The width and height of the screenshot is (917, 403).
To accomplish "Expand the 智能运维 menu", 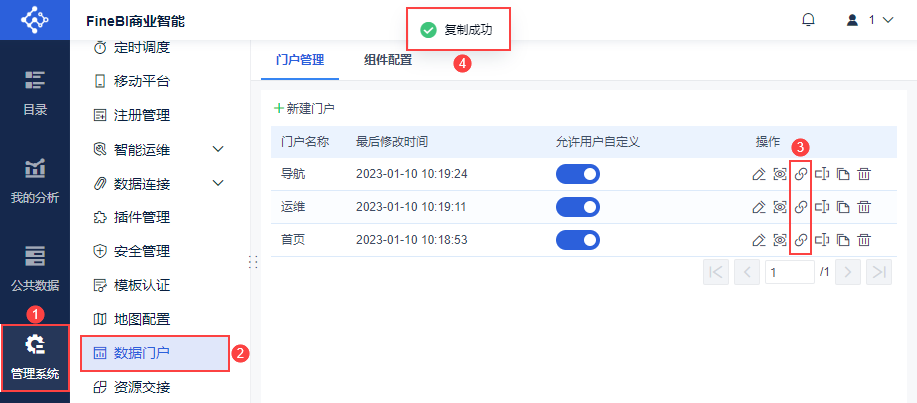I will coord(219,150).
